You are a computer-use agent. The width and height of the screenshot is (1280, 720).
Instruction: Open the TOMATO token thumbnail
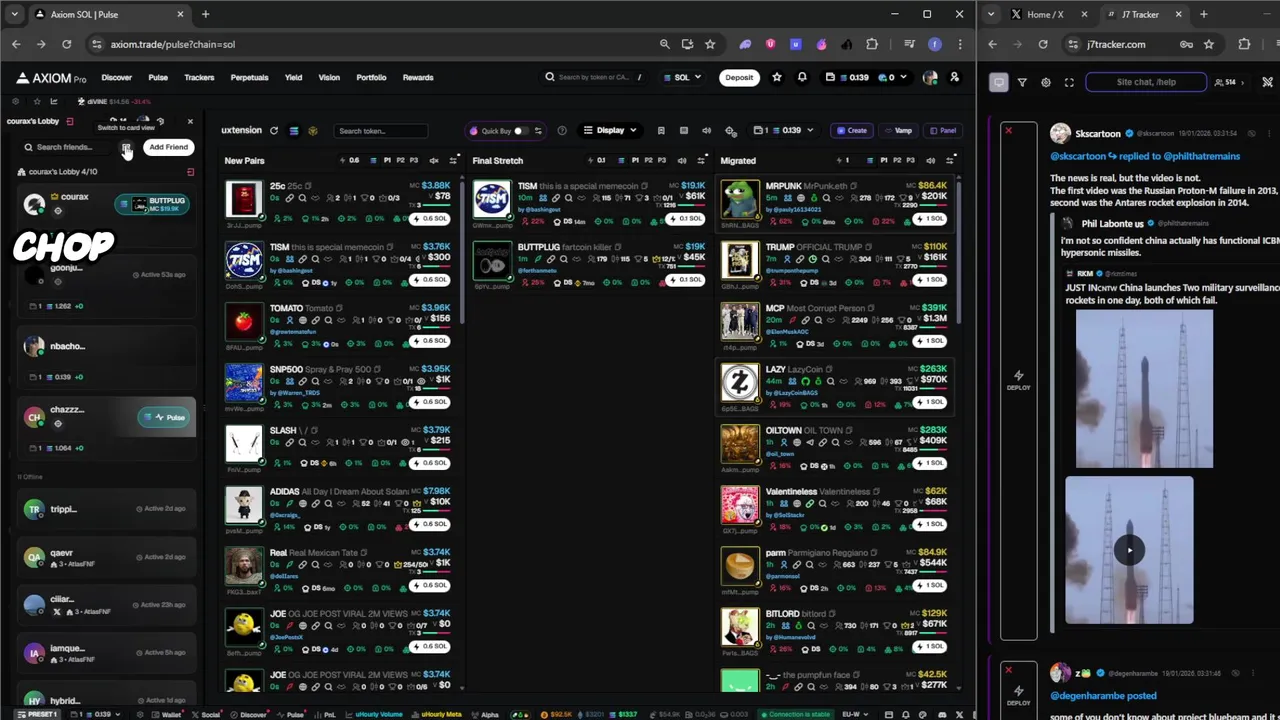243,322
